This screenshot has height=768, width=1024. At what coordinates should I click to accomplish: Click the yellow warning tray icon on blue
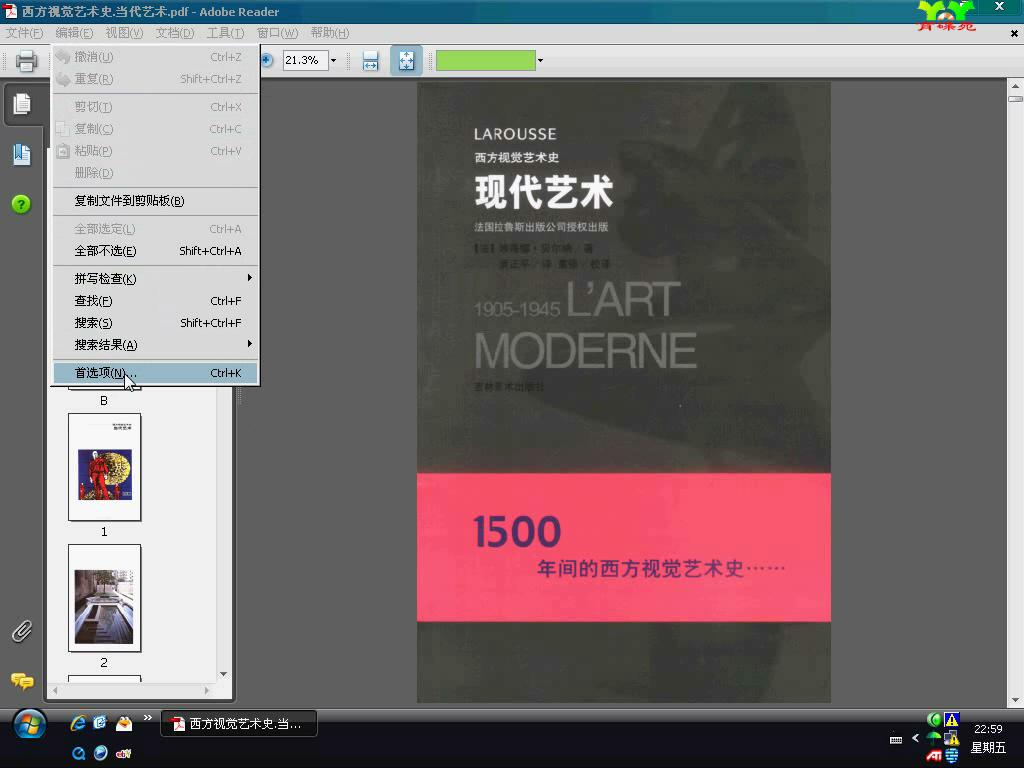[x=952, y=720]
